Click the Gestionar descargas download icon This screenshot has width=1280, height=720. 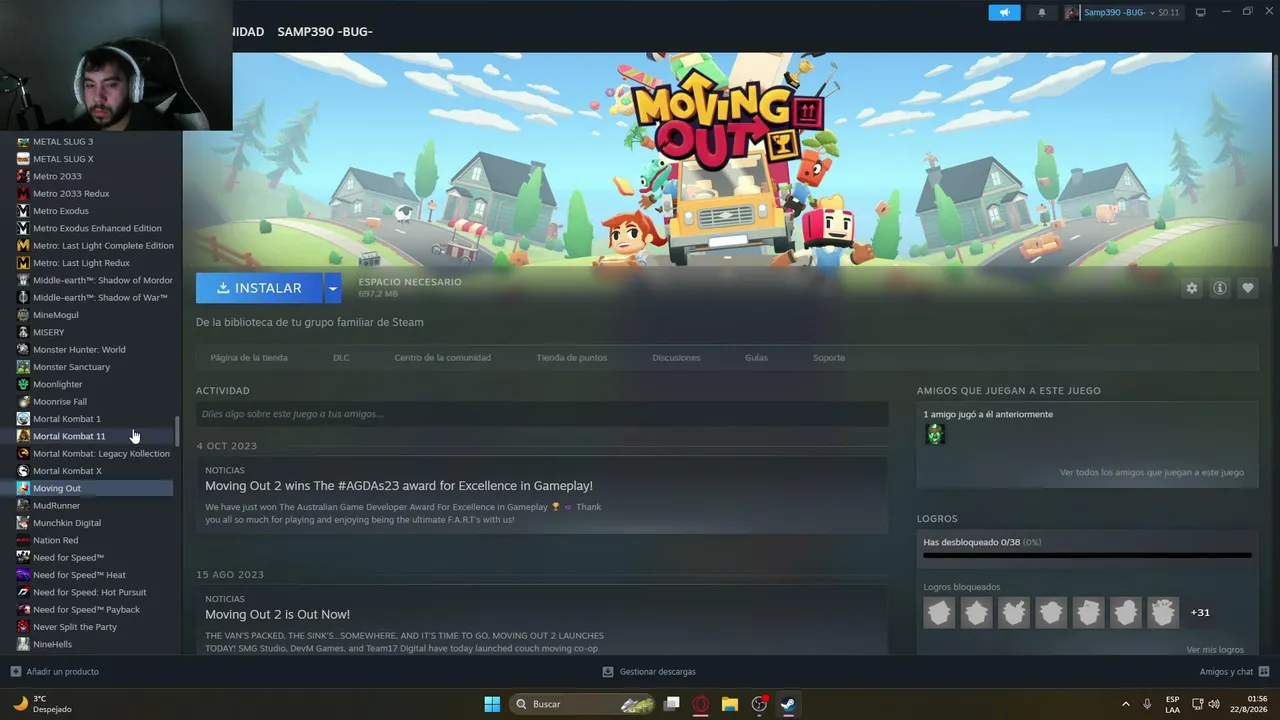608,671
